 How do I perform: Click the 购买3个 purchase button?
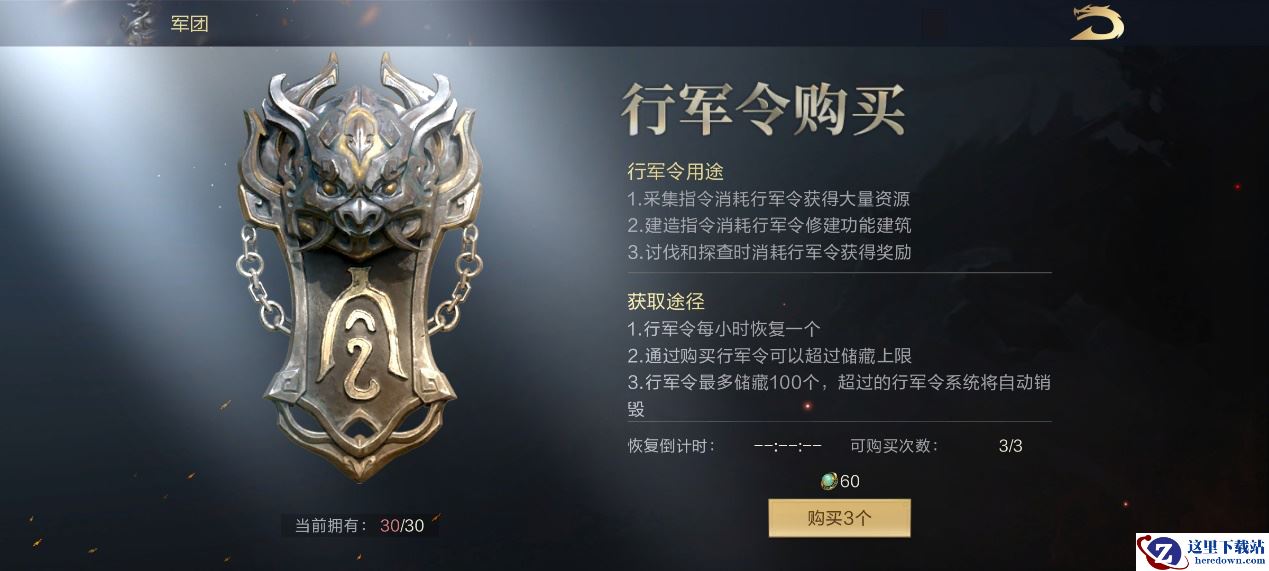click(x=839, y=518)
